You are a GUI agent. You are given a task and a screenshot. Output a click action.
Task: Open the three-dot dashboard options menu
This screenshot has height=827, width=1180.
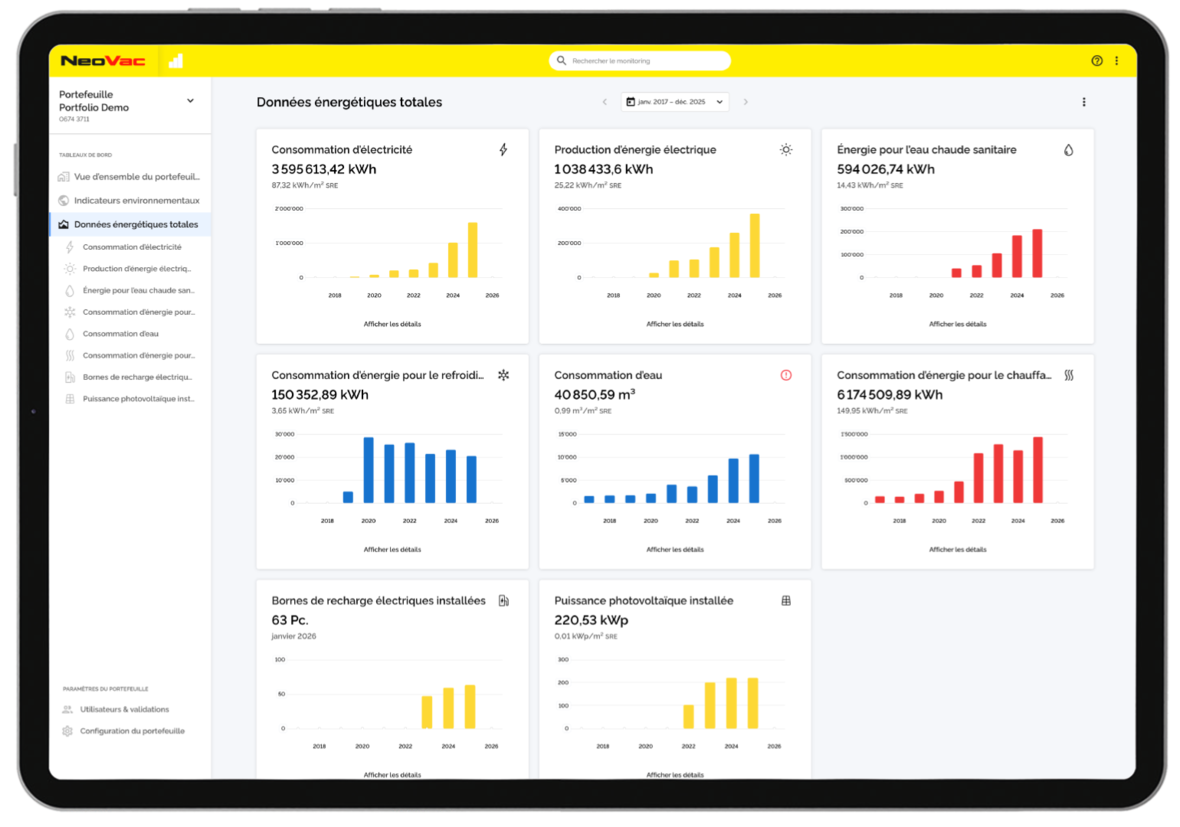pyautogui.click(x=1083, y=101)
